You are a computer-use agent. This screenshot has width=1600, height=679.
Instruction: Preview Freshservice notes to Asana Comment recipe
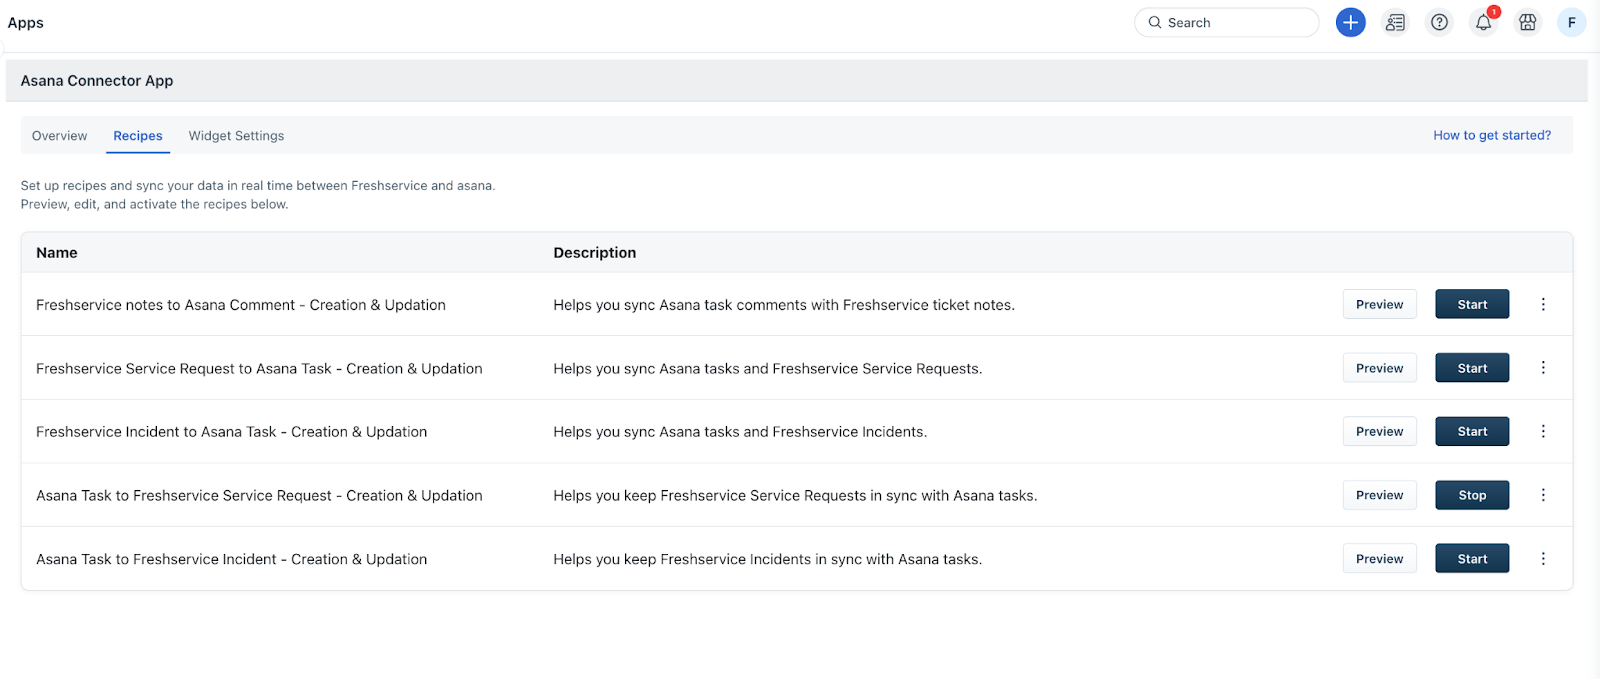coord(1379,304)
